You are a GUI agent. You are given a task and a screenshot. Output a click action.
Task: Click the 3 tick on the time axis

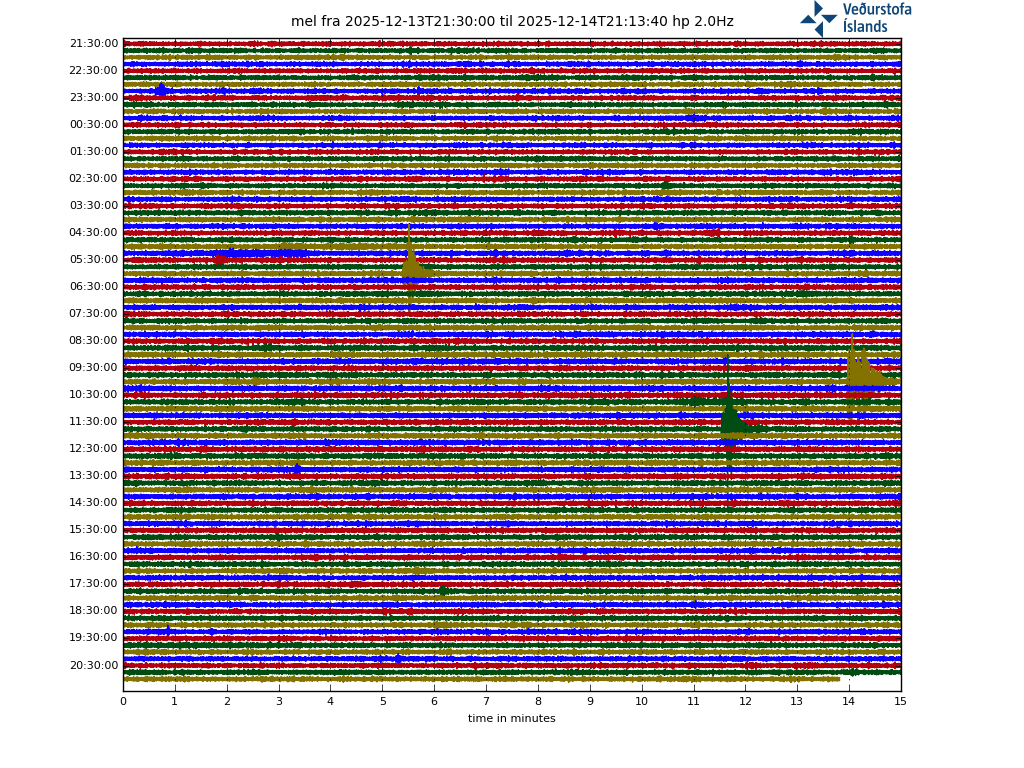click(x=279, y=701)
